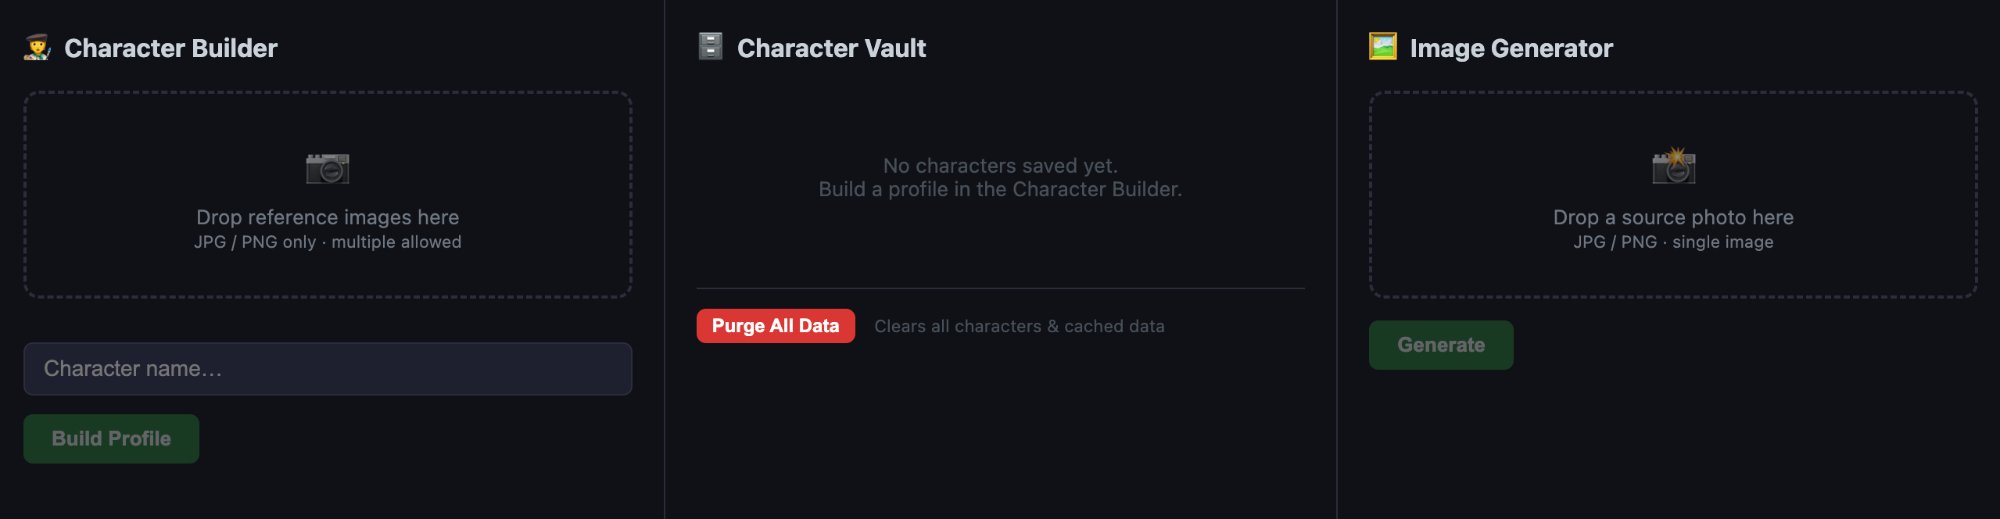The width and height of the screenshot is (2000, 519).
Task: Select the Image Generator heading
Action: pyautogui.click(x=1510, y=48)
